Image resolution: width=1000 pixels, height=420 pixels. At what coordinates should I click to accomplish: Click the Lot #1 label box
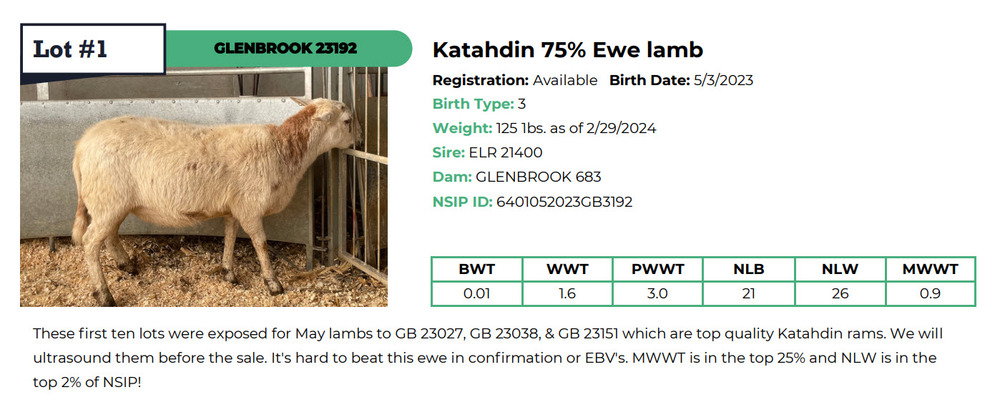[x=93, y=49]
